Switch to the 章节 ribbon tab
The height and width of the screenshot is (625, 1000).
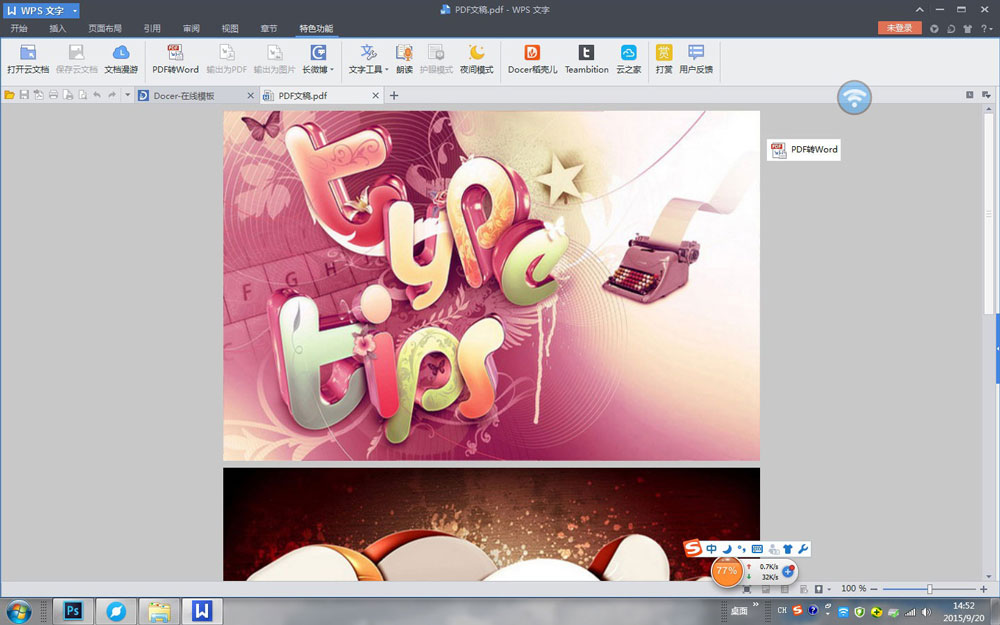click(x=268, y=29)
